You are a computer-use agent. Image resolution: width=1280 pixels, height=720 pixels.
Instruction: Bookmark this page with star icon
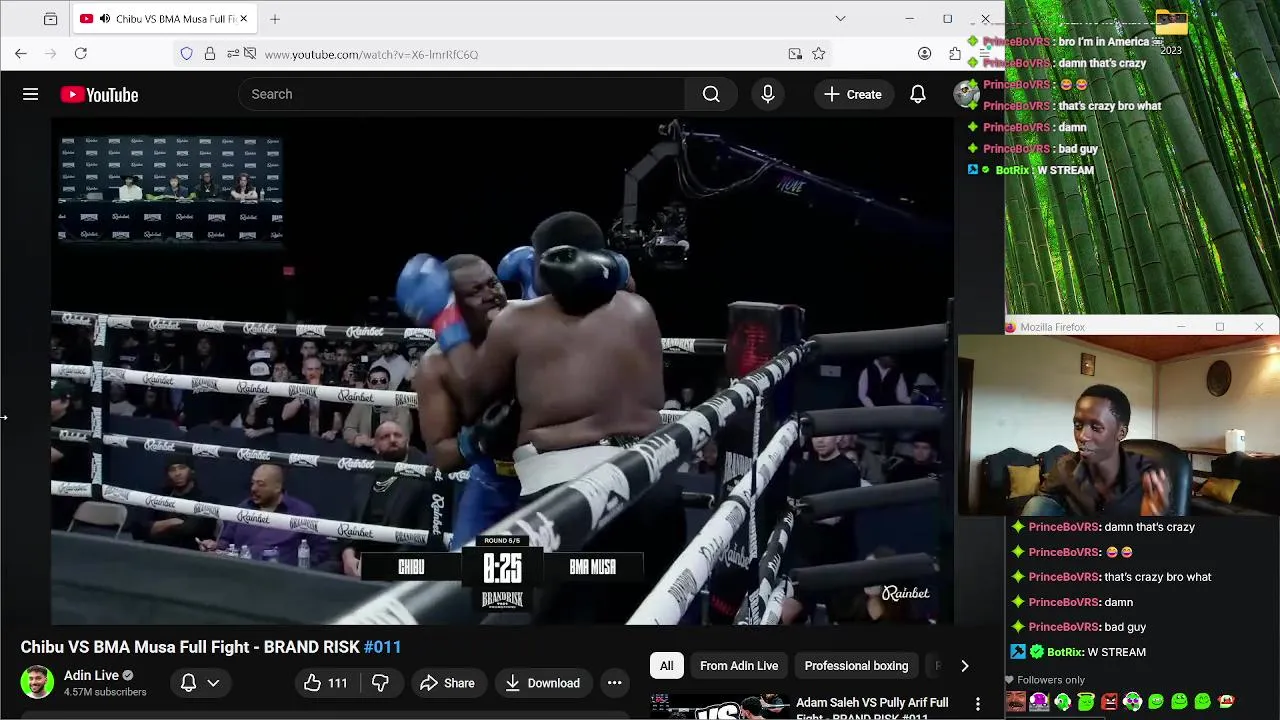click(x=819, y=54)
